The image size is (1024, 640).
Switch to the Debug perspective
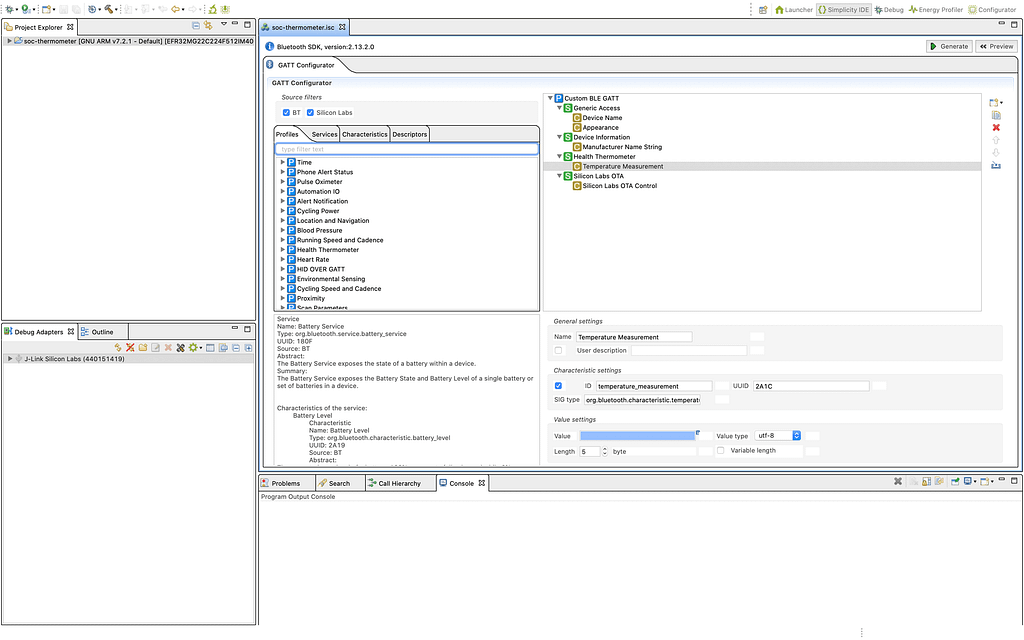coord(889,10)
